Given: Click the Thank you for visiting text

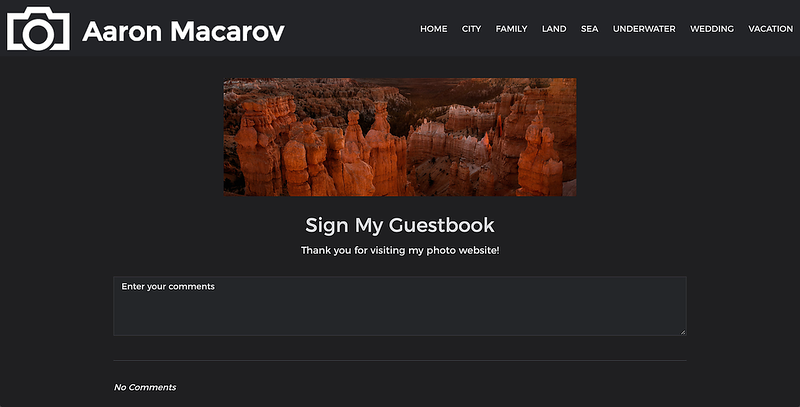Looking at the screenshot, I should [x=400, y=250].
